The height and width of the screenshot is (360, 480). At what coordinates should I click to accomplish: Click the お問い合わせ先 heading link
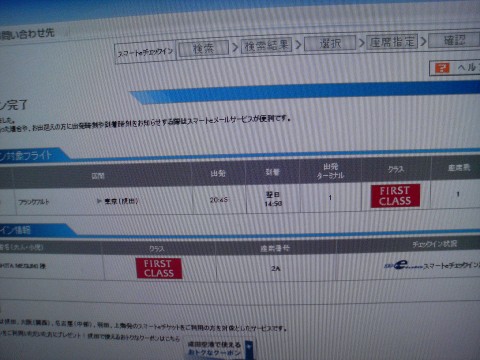27,34
